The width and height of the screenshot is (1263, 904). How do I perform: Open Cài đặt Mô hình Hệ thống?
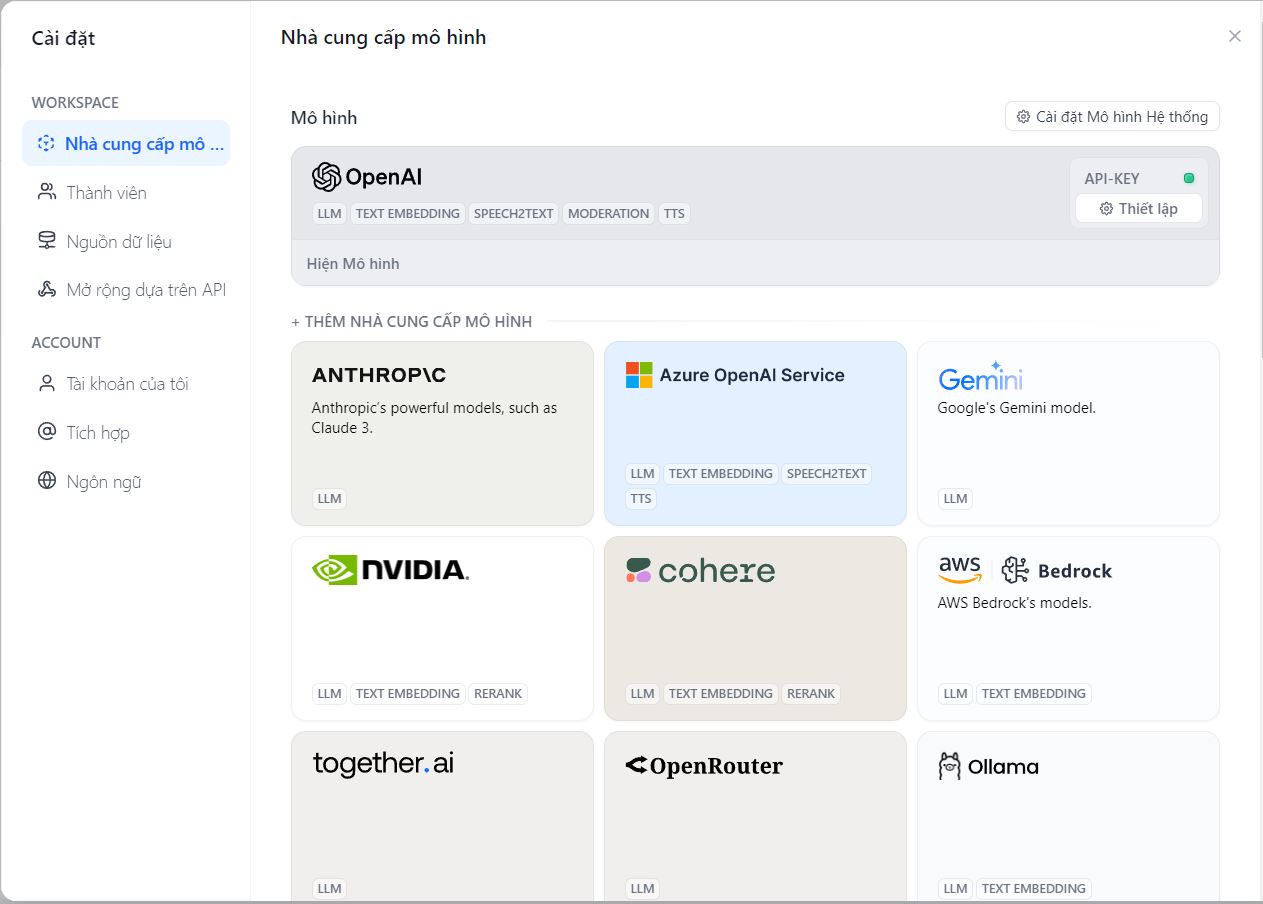1112,117
